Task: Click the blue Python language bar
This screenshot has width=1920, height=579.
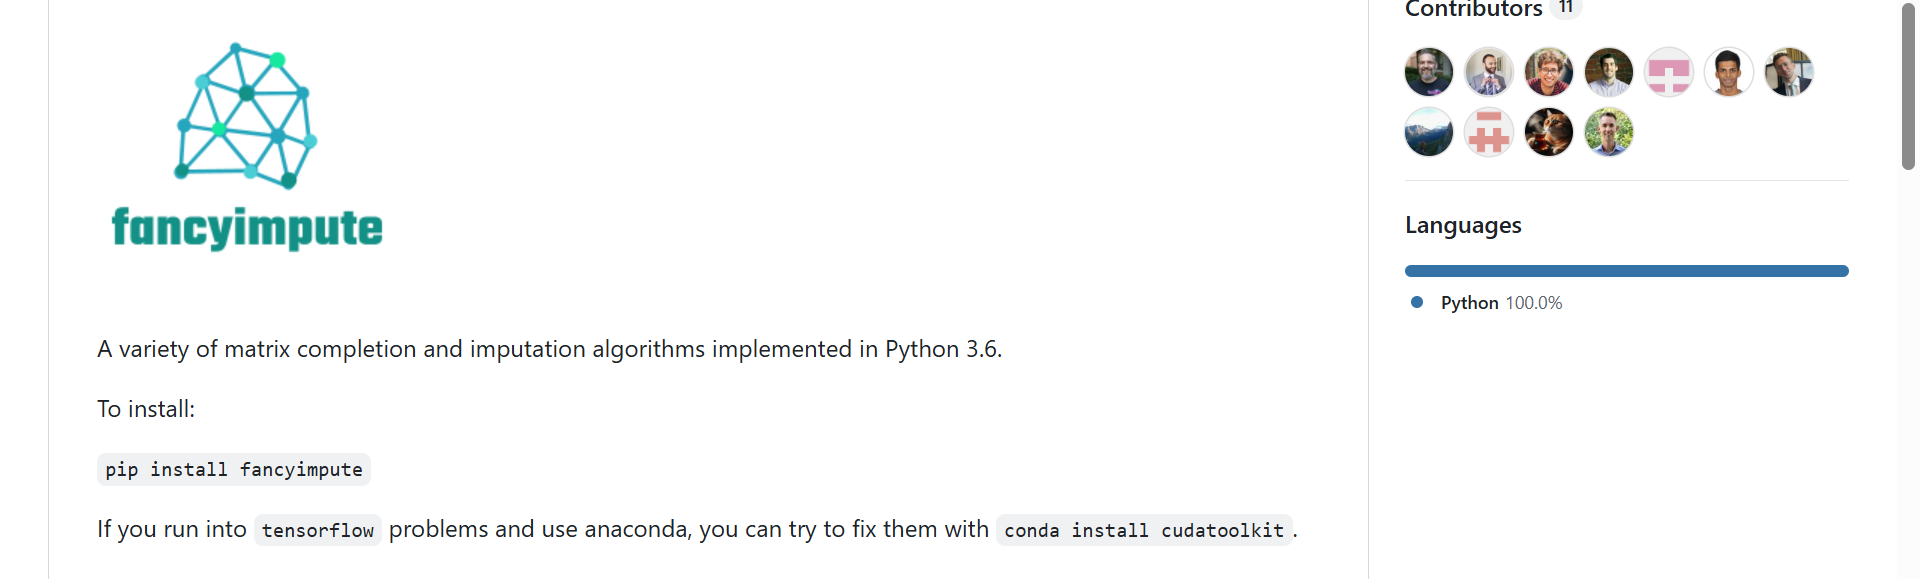Action: (1626, 271)
